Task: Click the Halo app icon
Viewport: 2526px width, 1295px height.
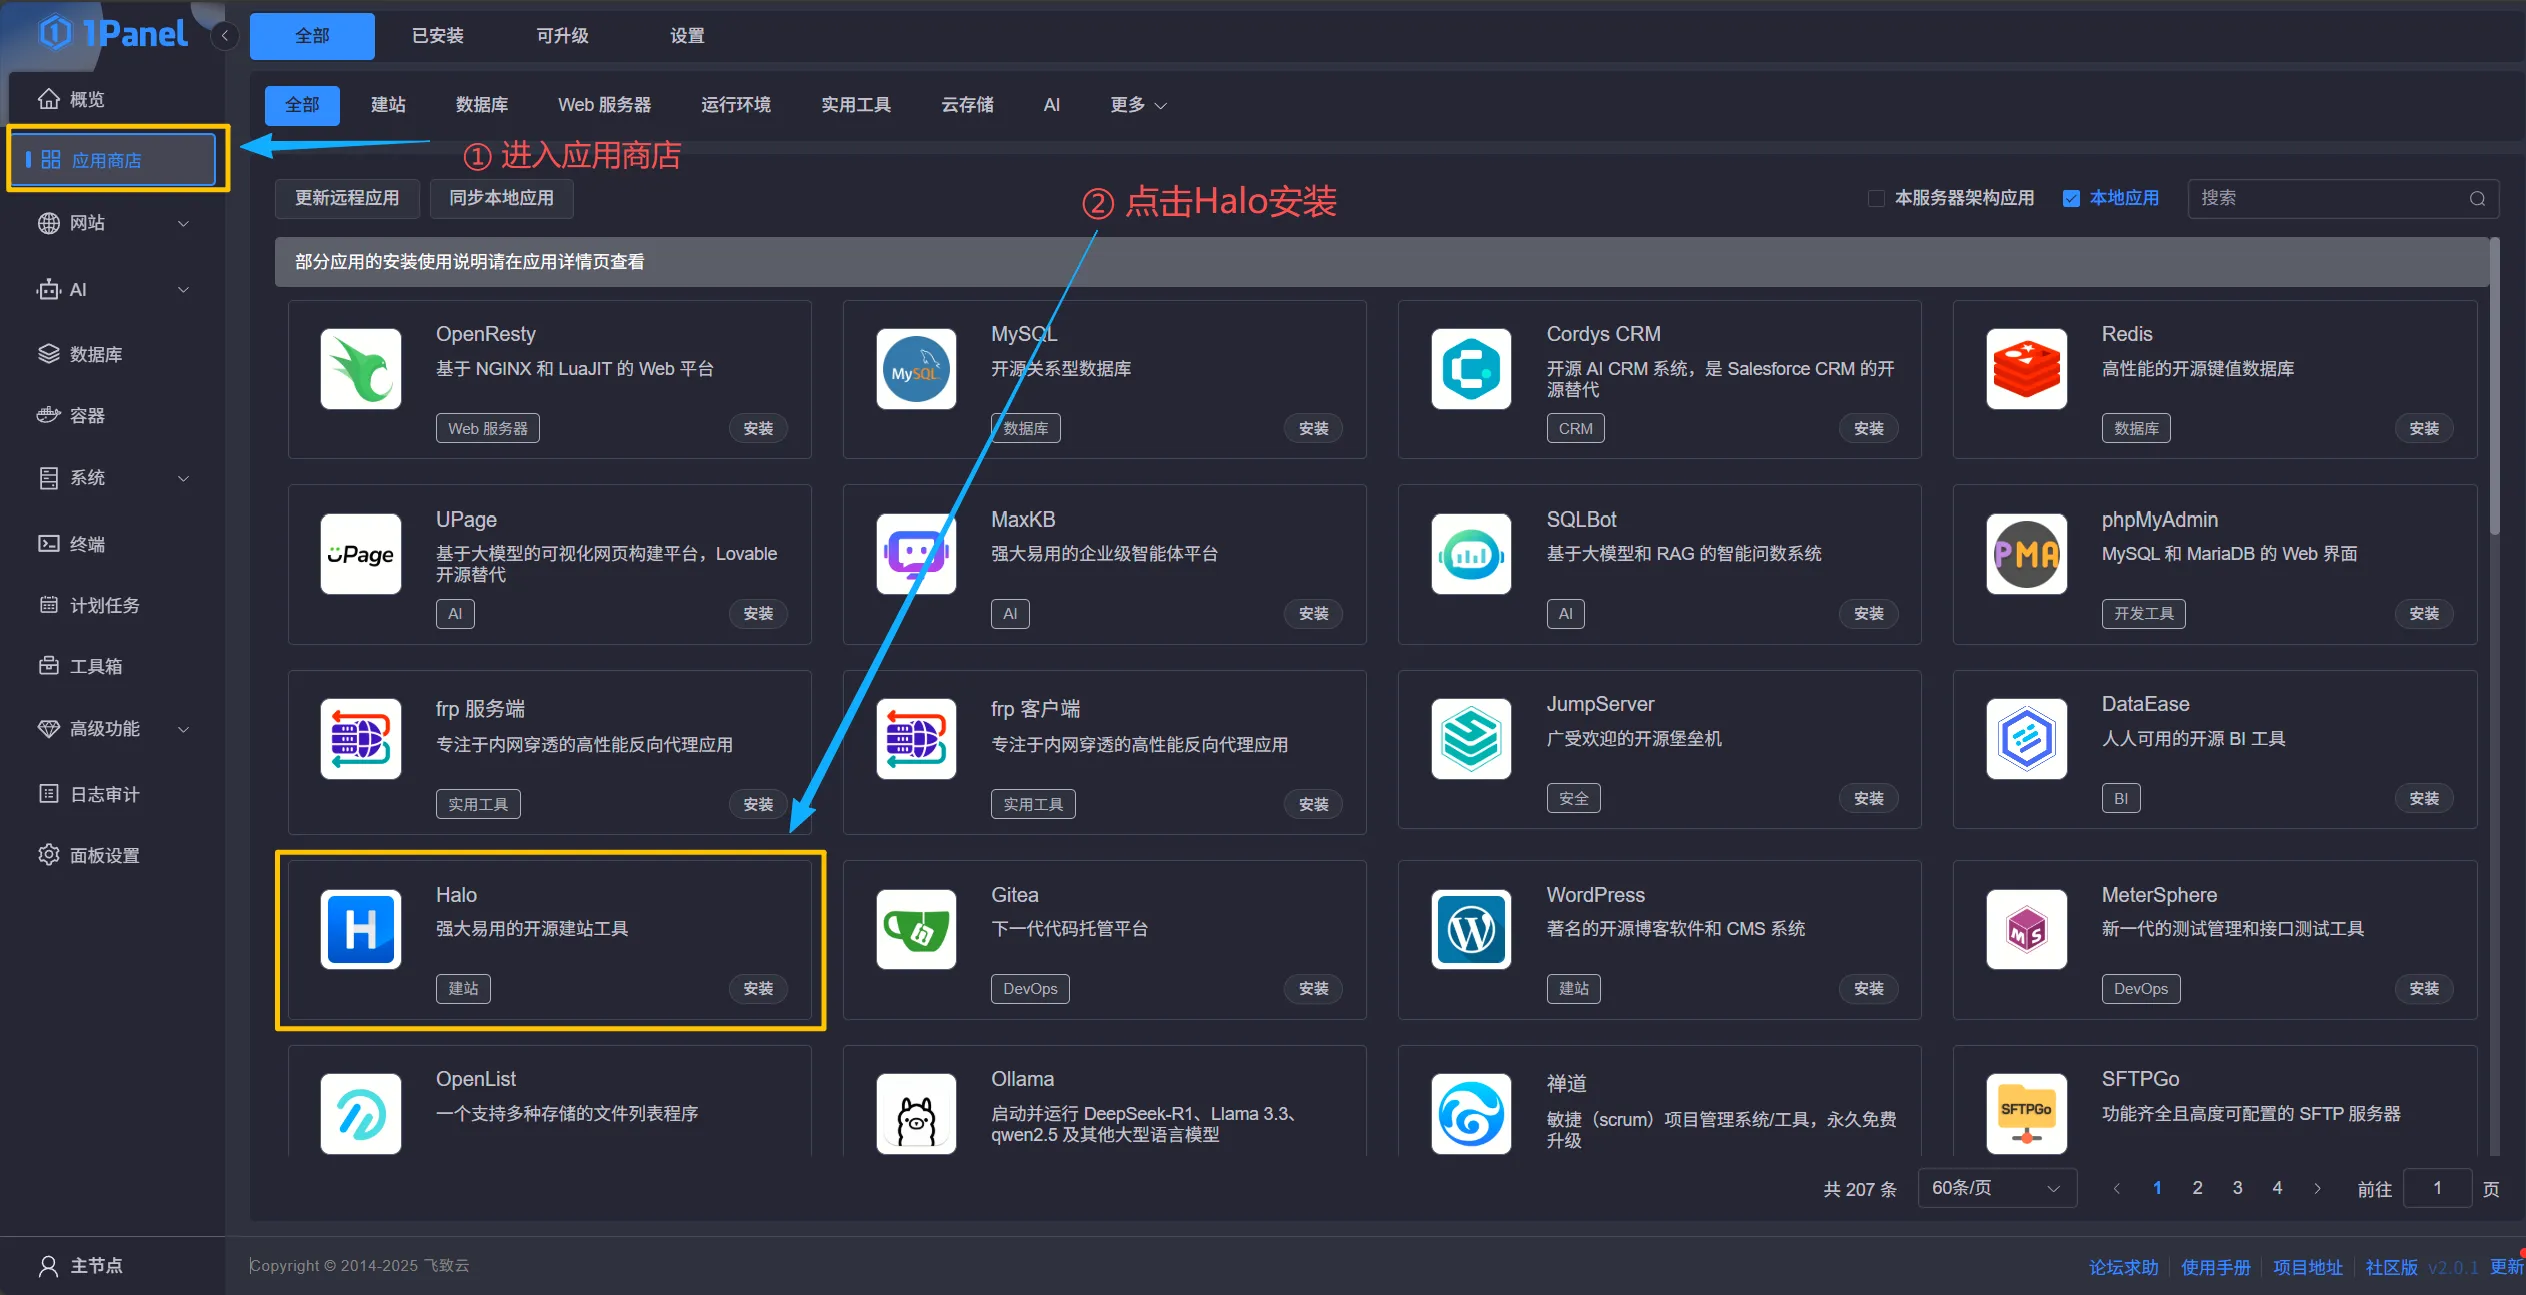Action: 360,929
